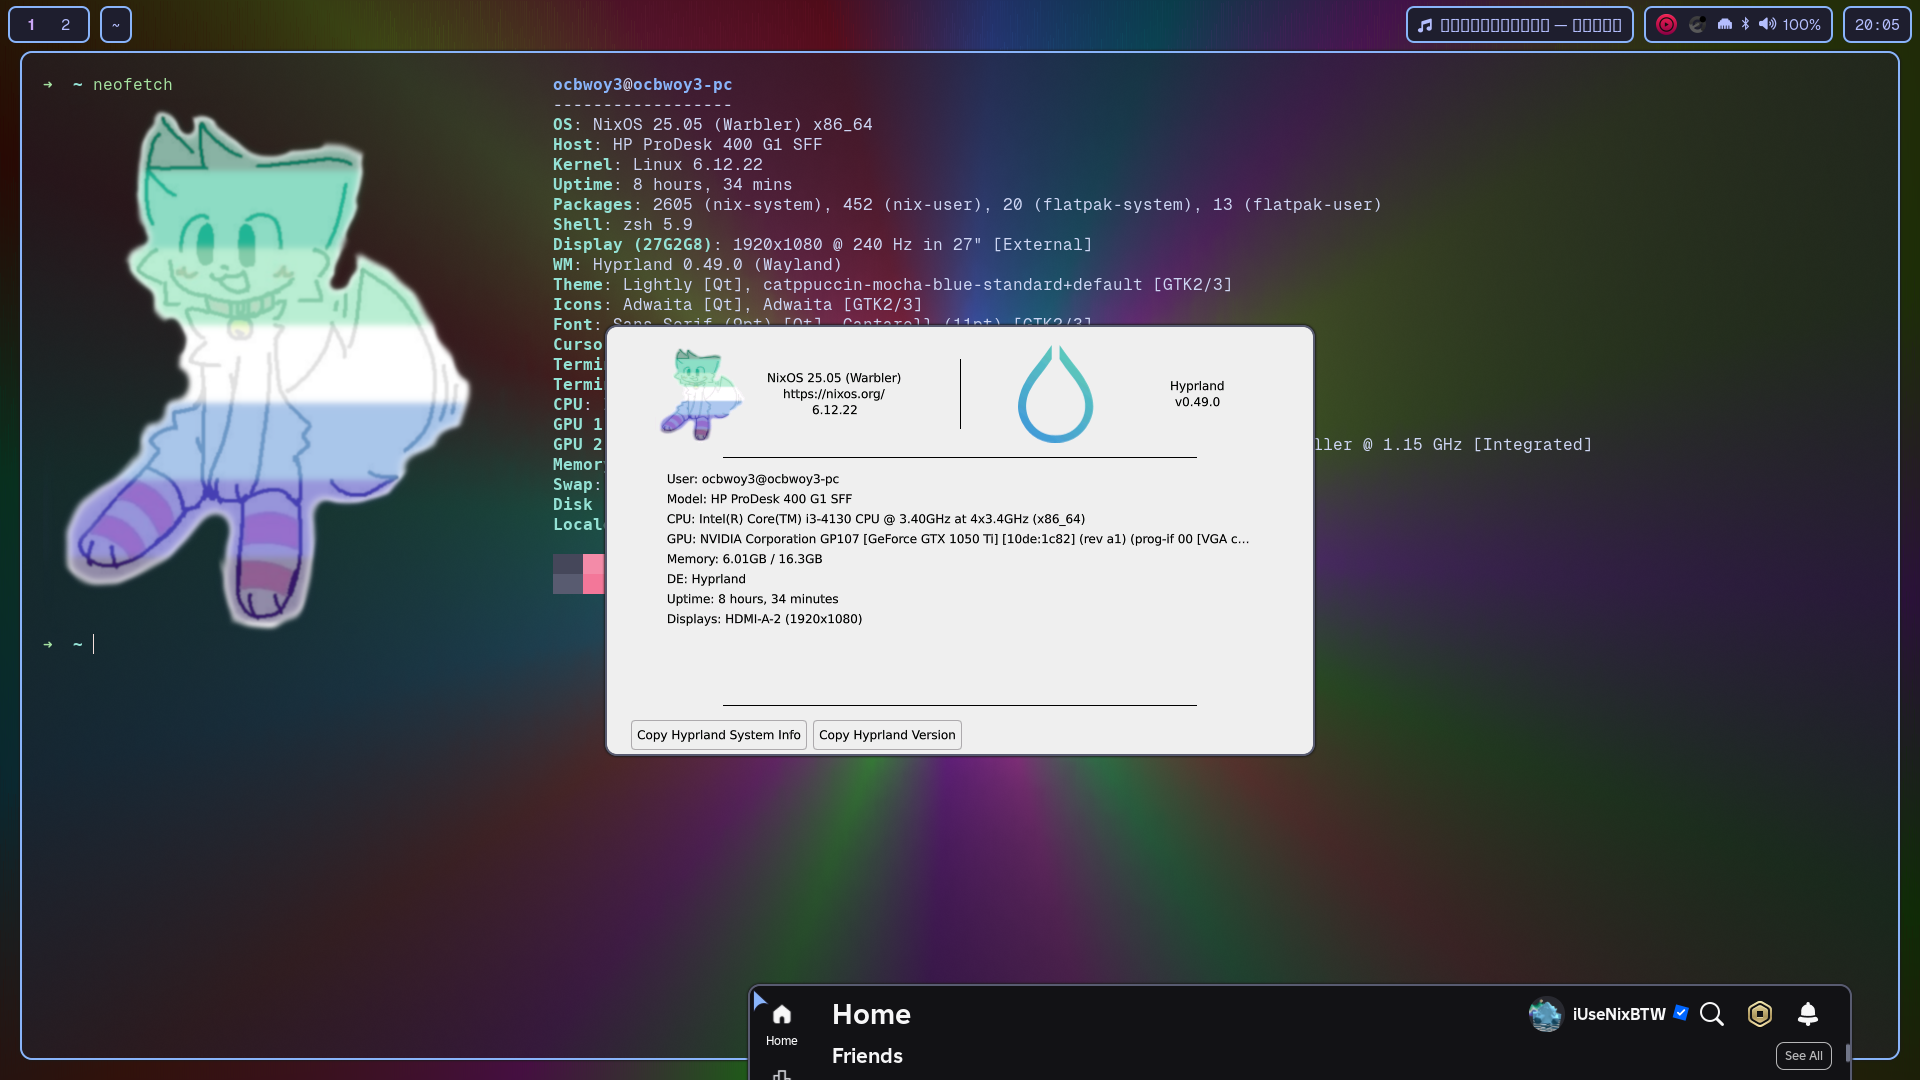Click the red music player tray icon

(1666, 24)
